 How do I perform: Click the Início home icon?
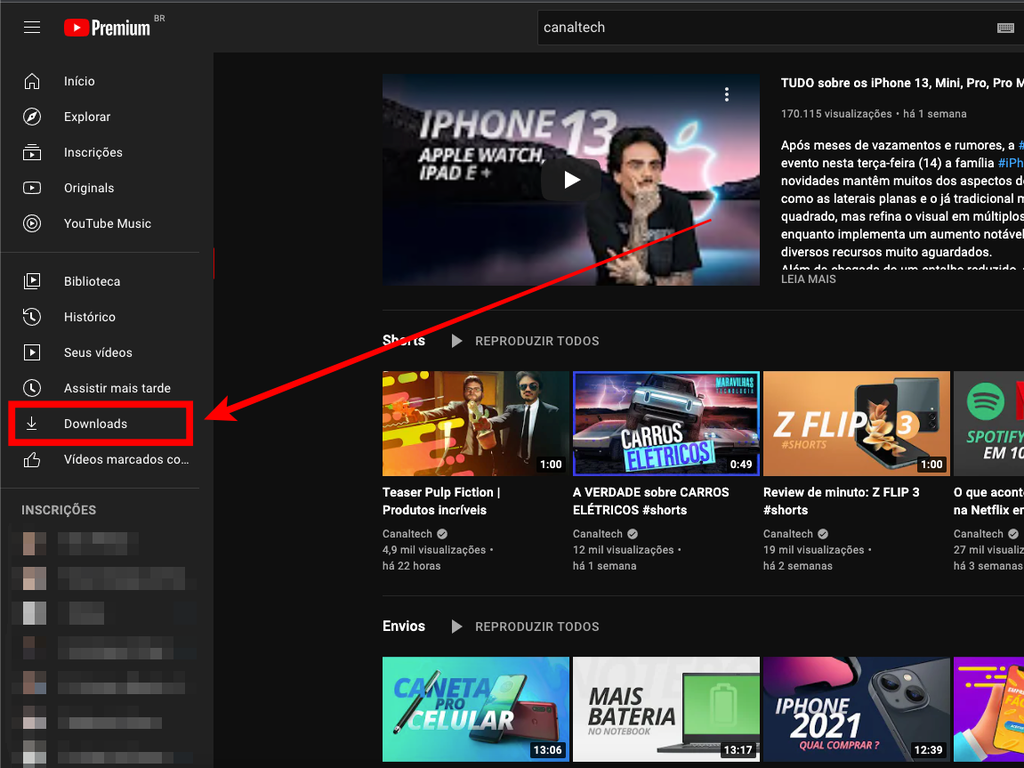point(32,81)
